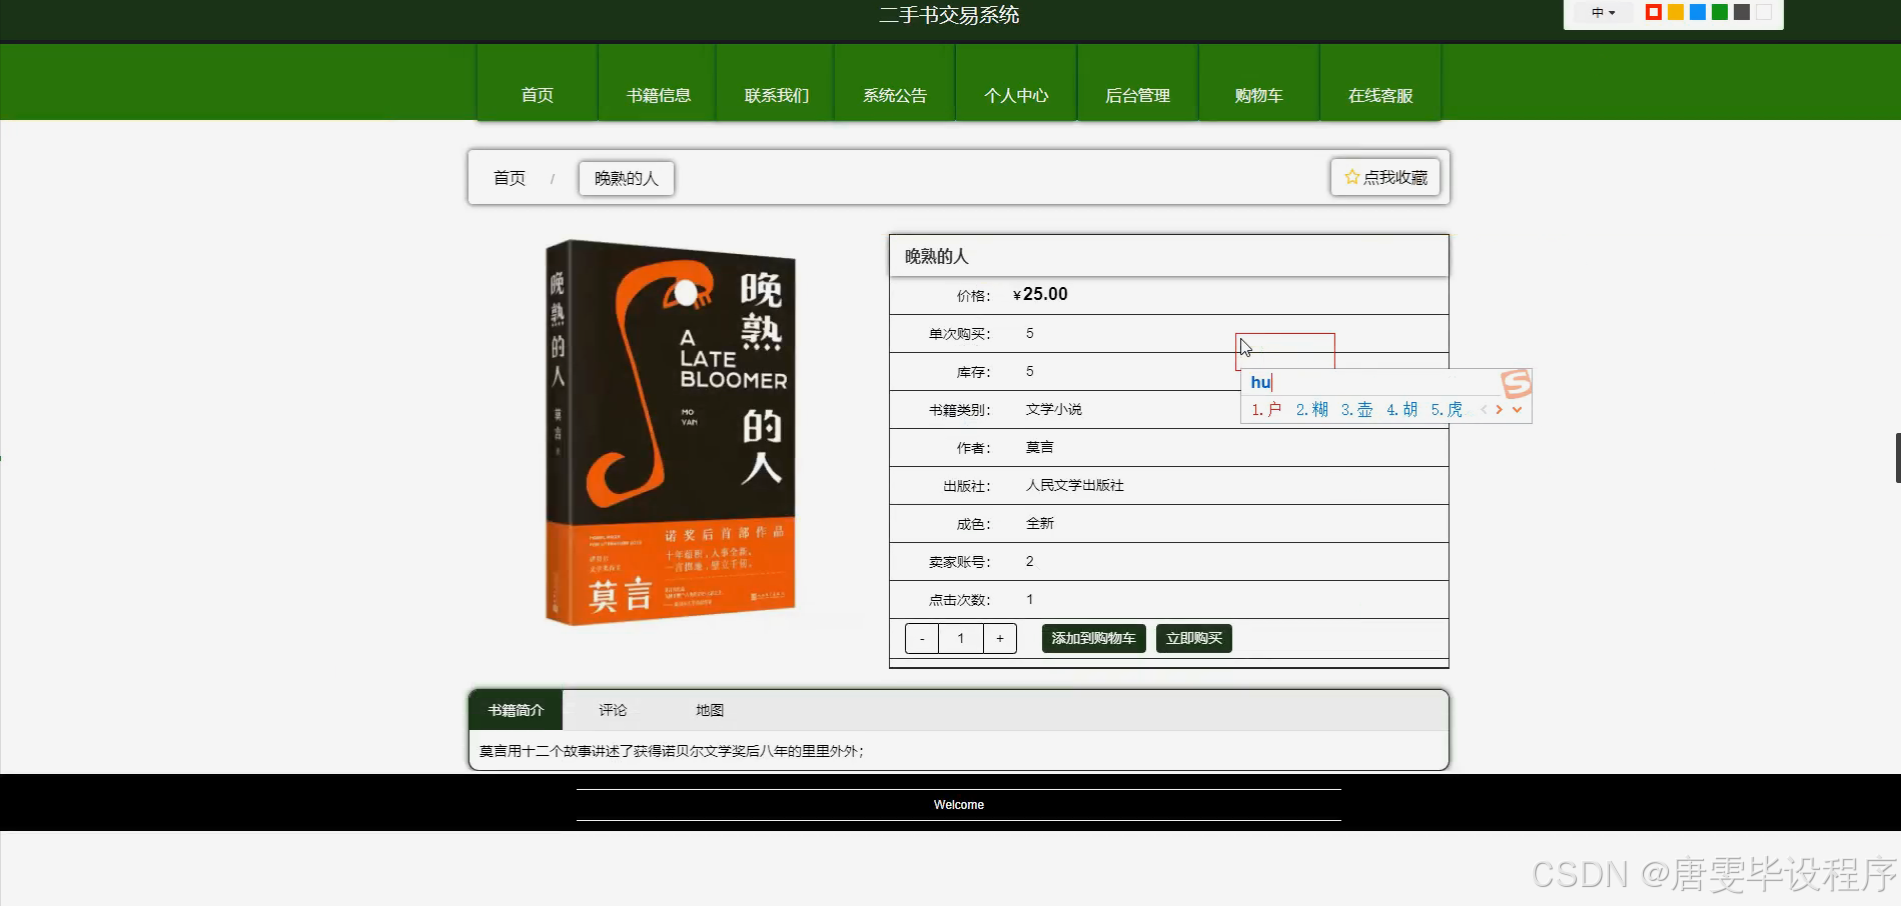Click the Welcome footer text
Viewport: 1901px width, 906px height.
(959, 805)
